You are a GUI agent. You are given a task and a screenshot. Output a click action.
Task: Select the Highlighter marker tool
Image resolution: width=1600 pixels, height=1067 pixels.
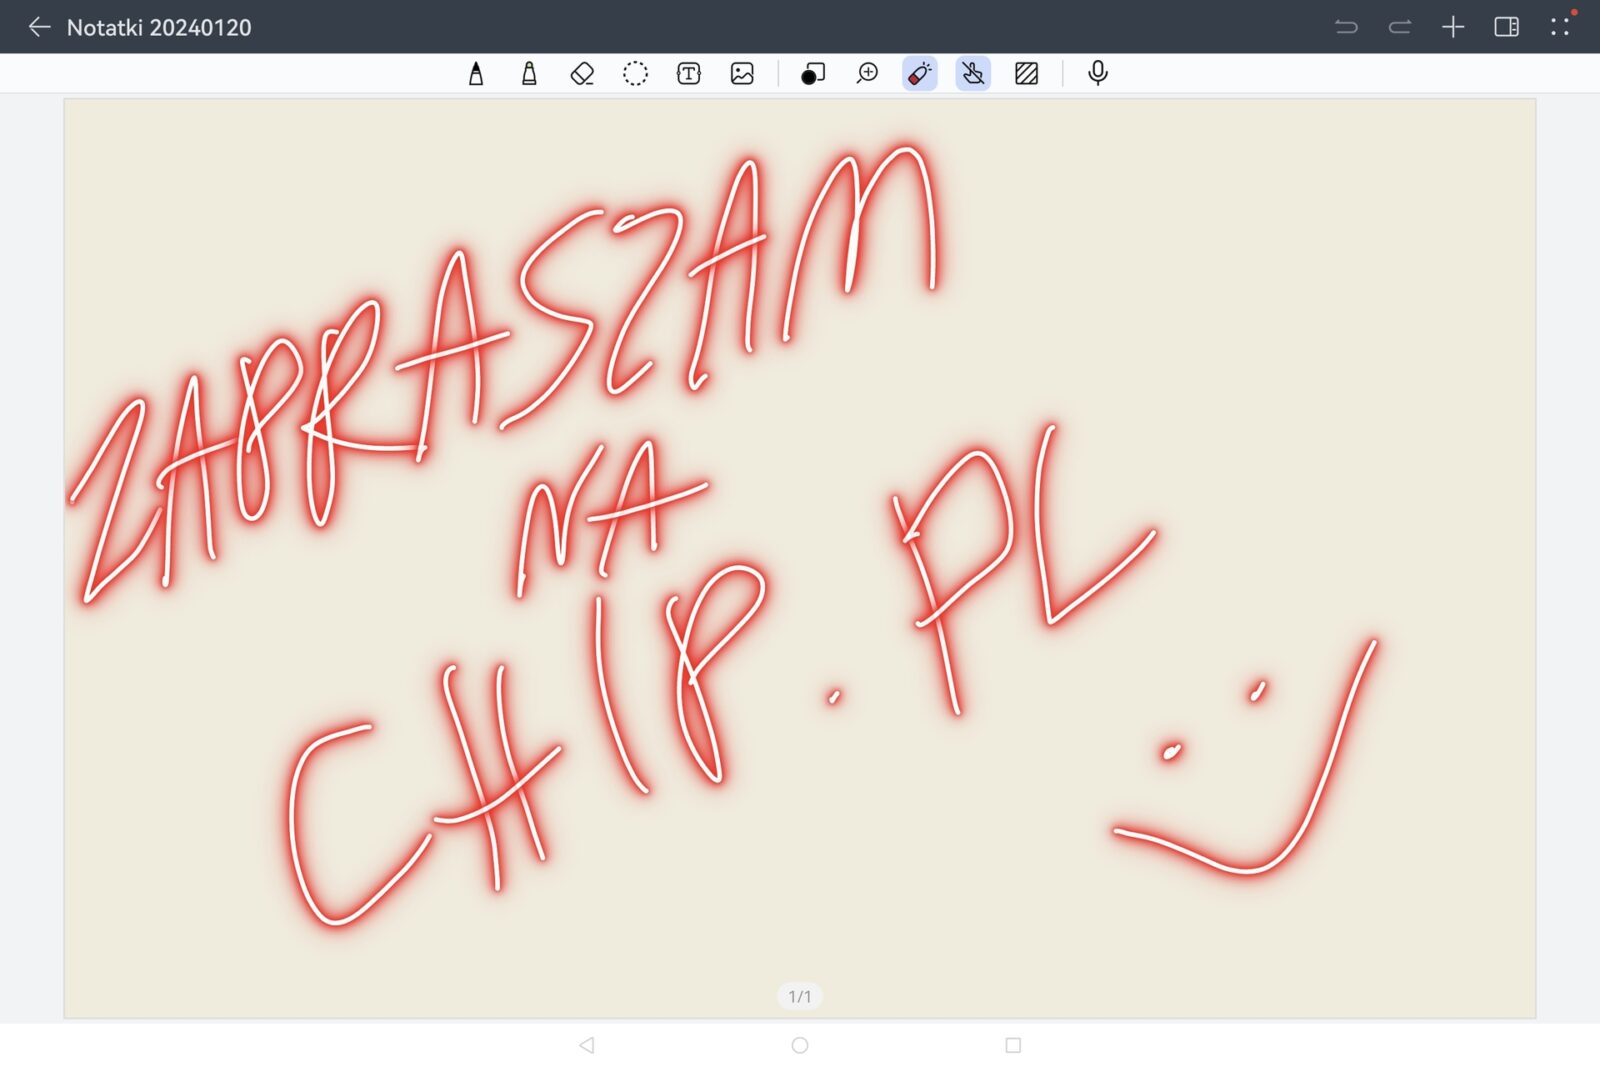(x=529, y=74)
